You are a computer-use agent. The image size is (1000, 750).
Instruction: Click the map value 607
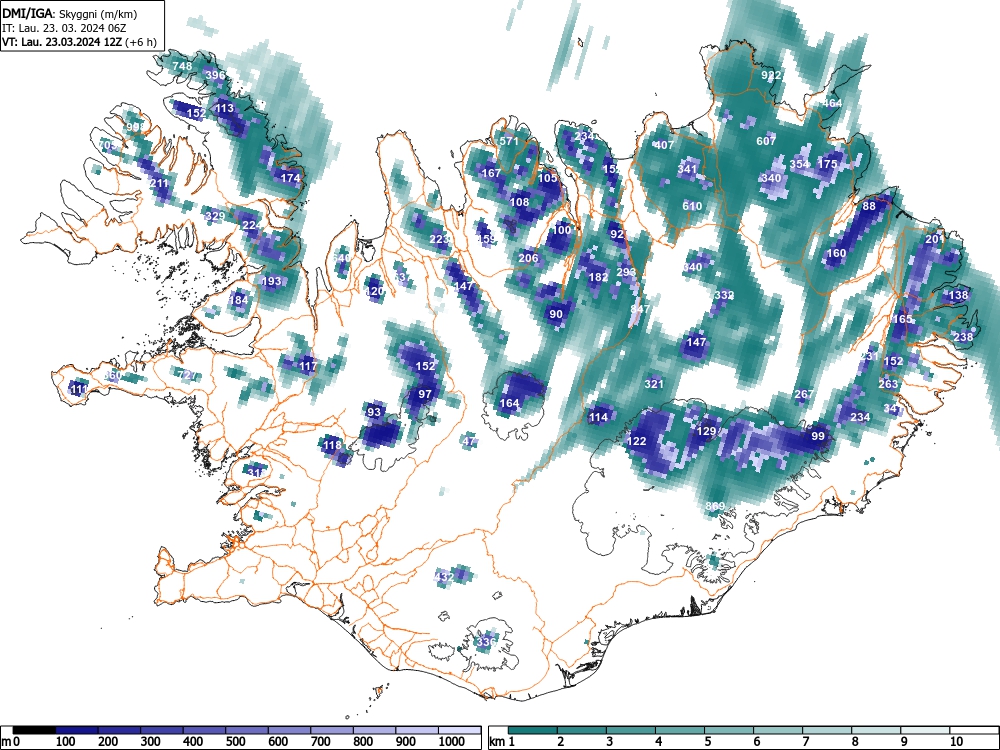click(x=766, y=141)
